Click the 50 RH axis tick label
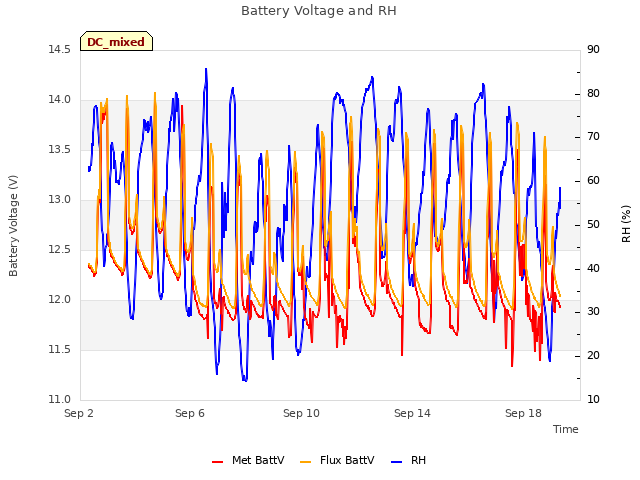The image size is (640, 480). click(593, 224)
